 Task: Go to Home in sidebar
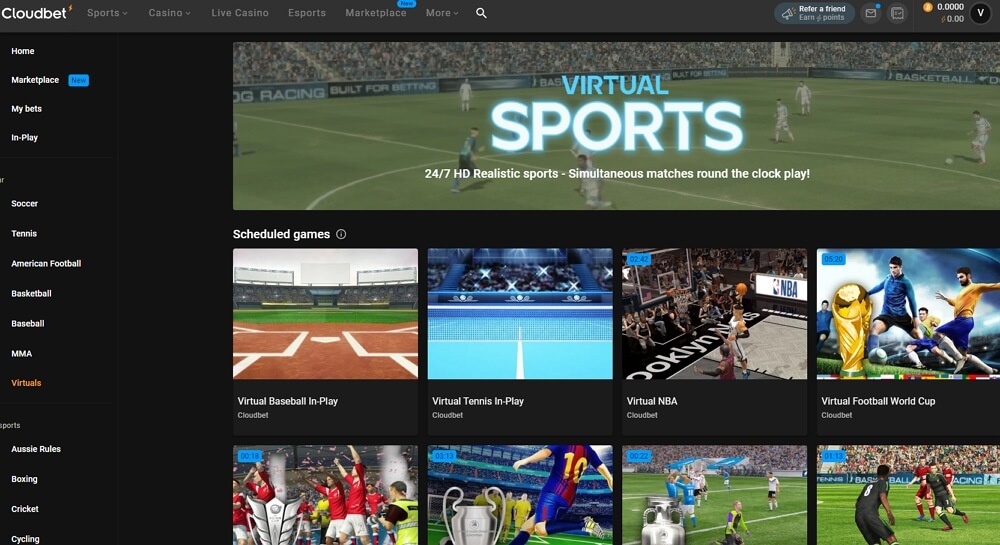point(23,51)
